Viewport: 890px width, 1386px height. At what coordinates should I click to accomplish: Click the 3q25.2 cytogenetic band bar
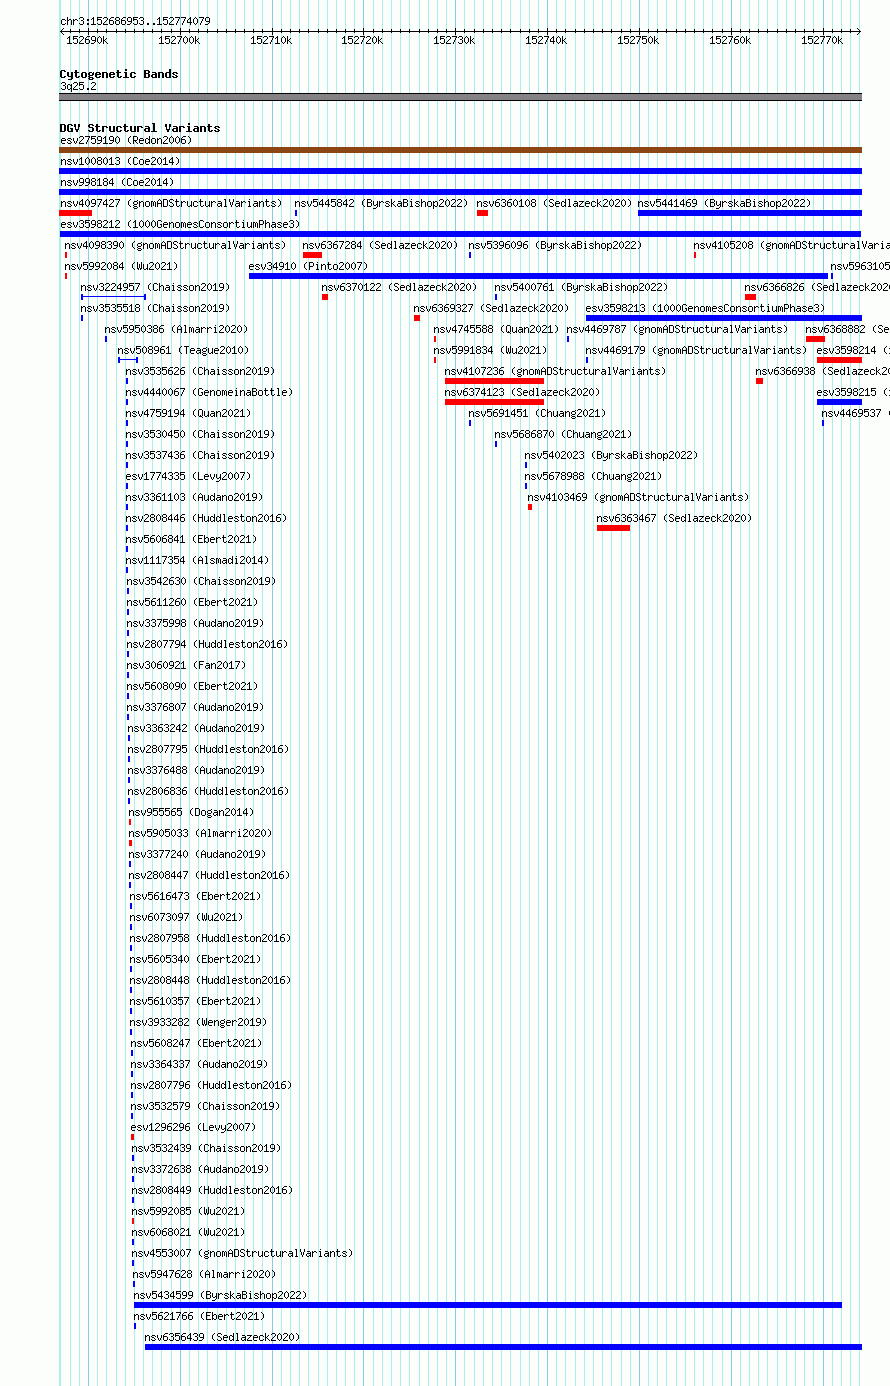460,97
